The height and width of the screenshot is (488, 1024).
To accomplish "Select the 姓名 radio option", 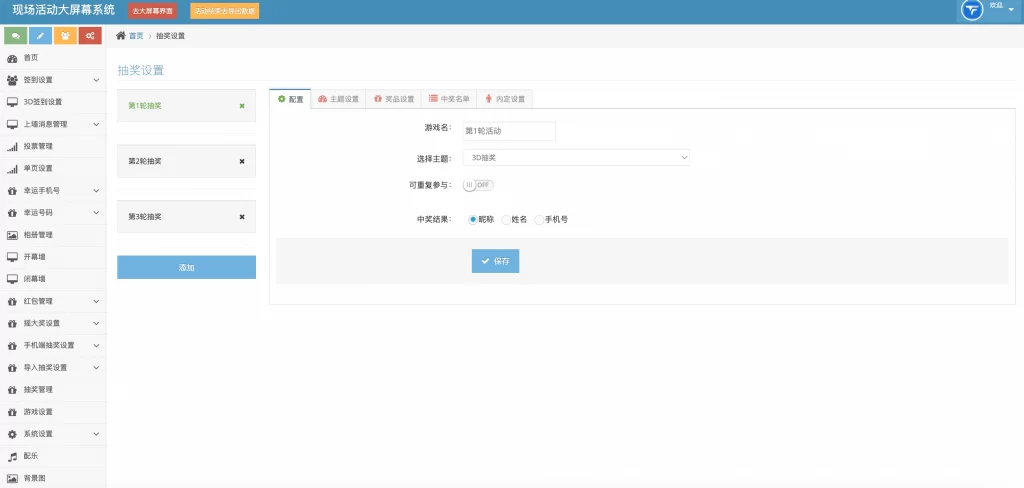I will point(505,220).
